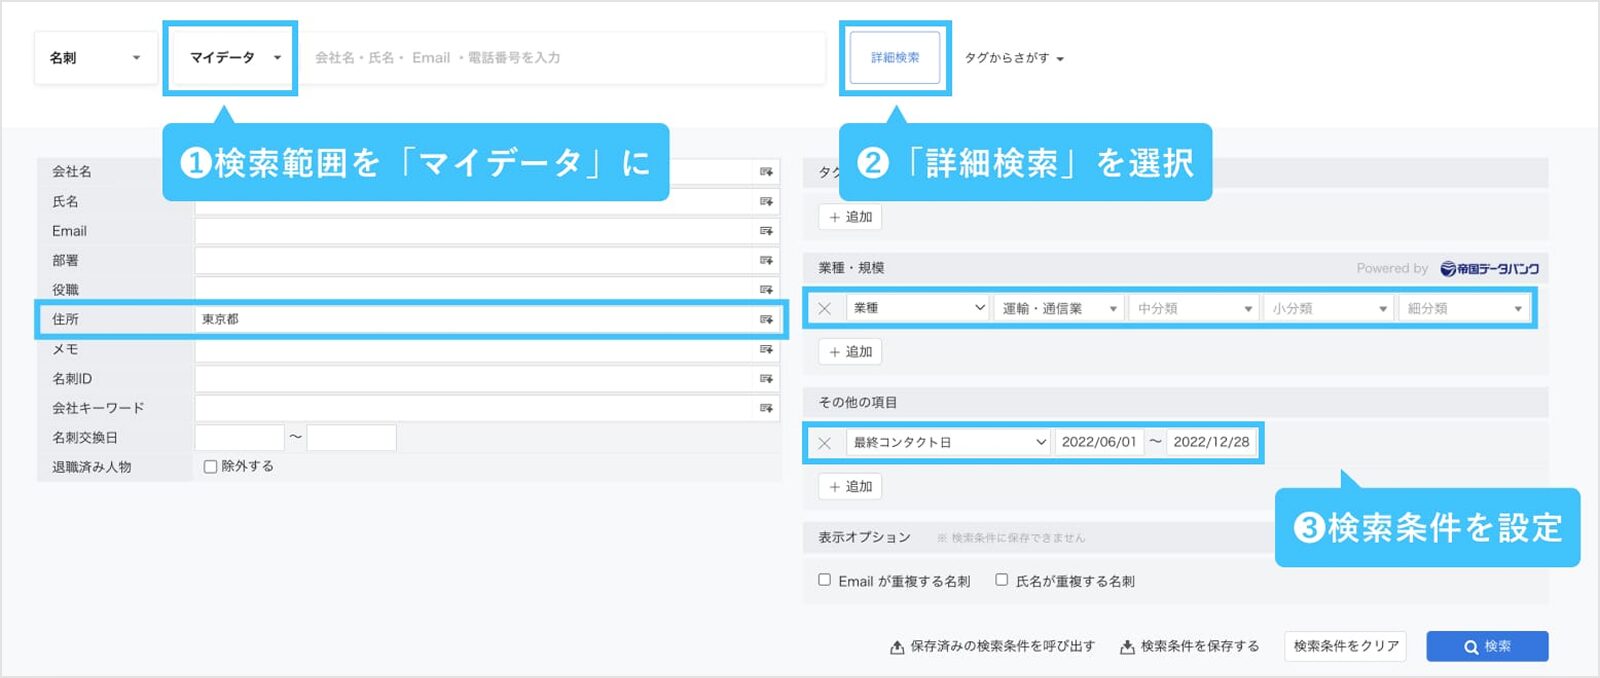Click the list icon on the 会社名 row

[x=766, y=172]
